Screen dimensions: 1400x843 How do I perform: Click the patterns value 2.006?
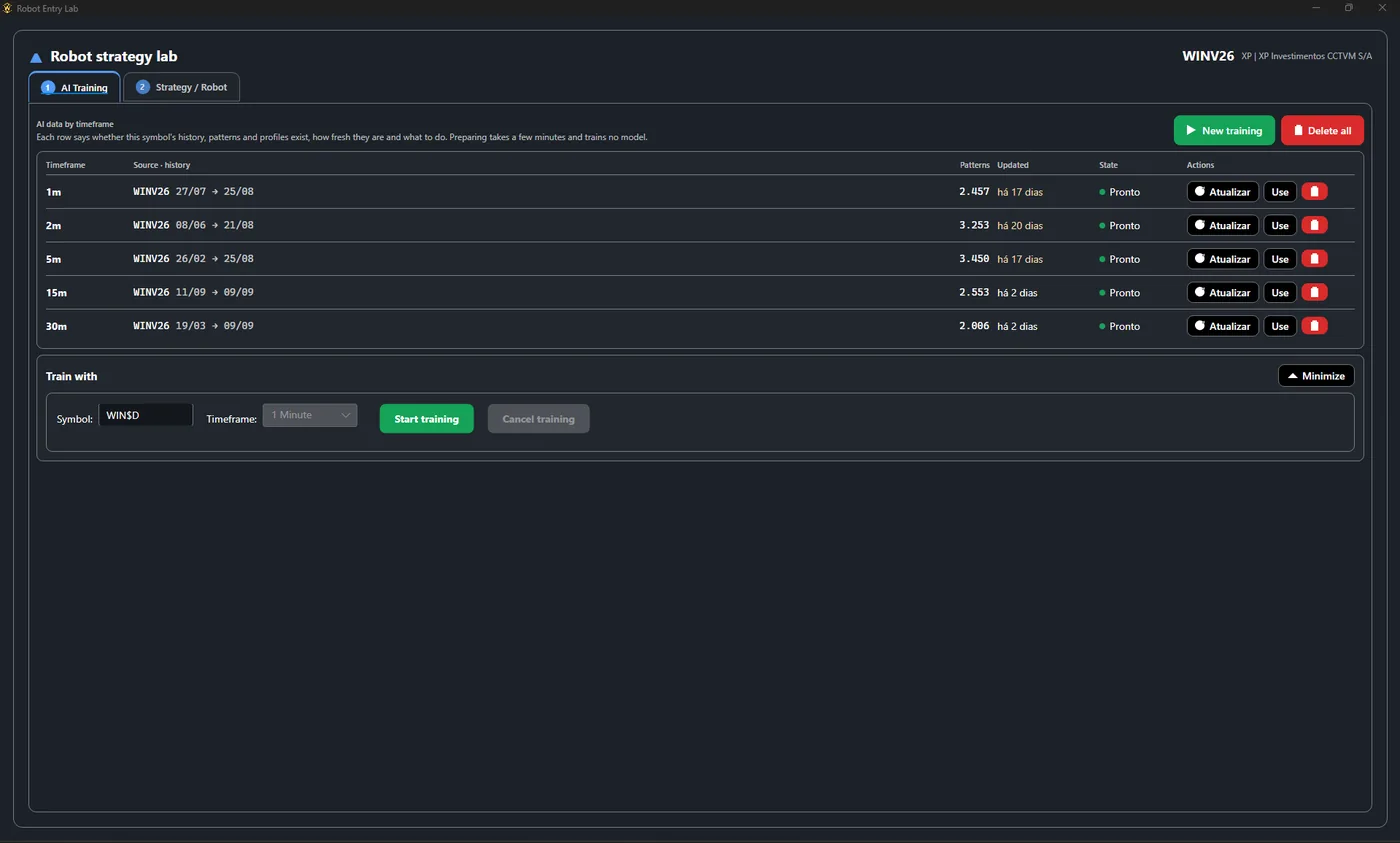(974, 325)
